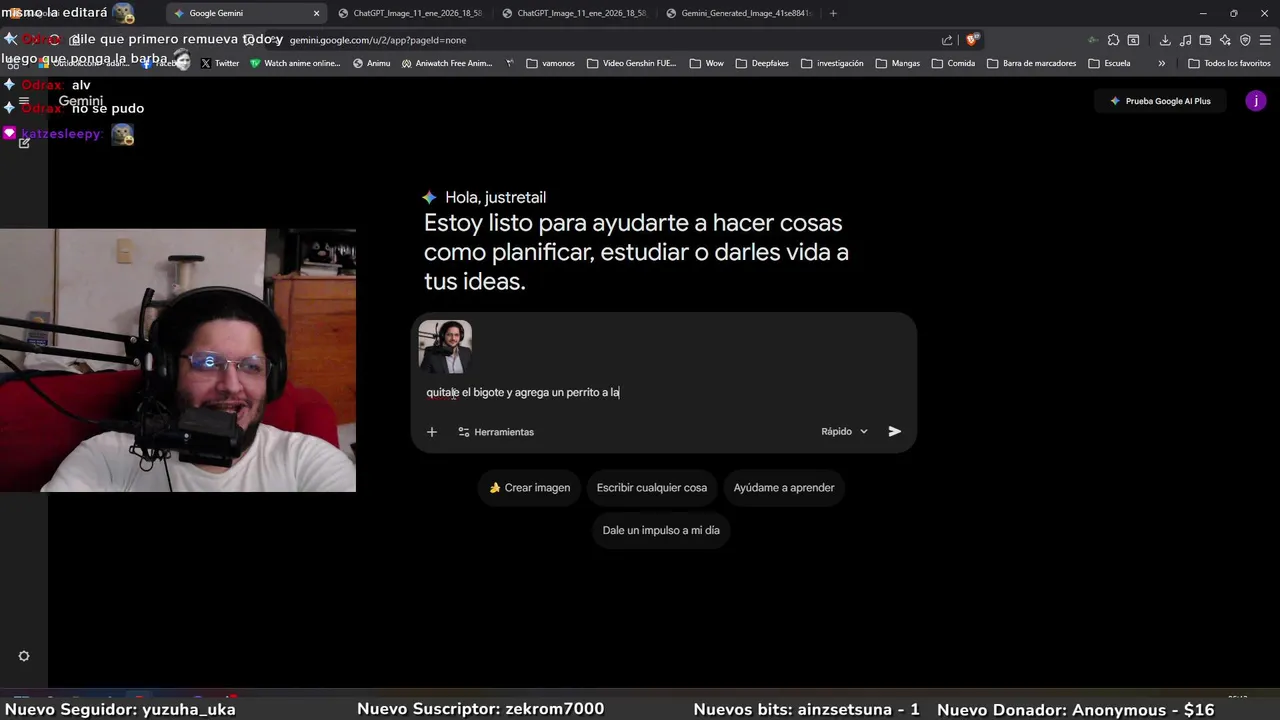Open Gemini settings gear in sidebar
Viewport: 1280px width, 720px height.
coord(24,656)
